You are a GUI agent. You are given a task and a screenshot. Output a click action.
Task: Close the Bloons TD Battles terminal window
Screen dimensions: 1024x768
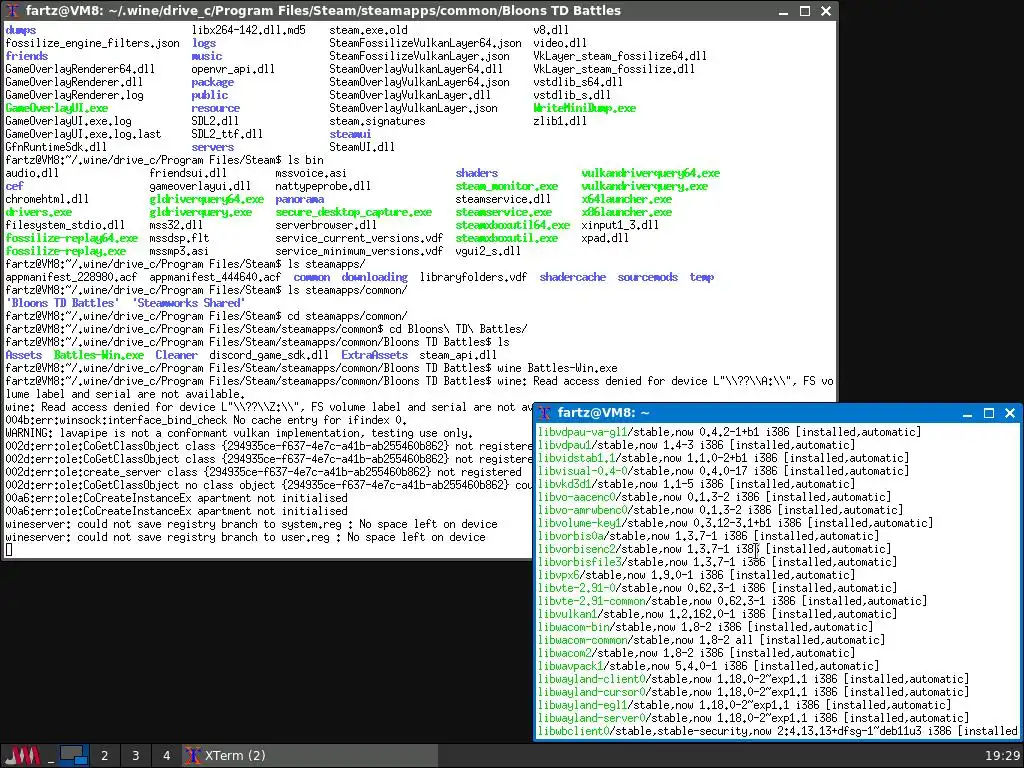point(825,11)
